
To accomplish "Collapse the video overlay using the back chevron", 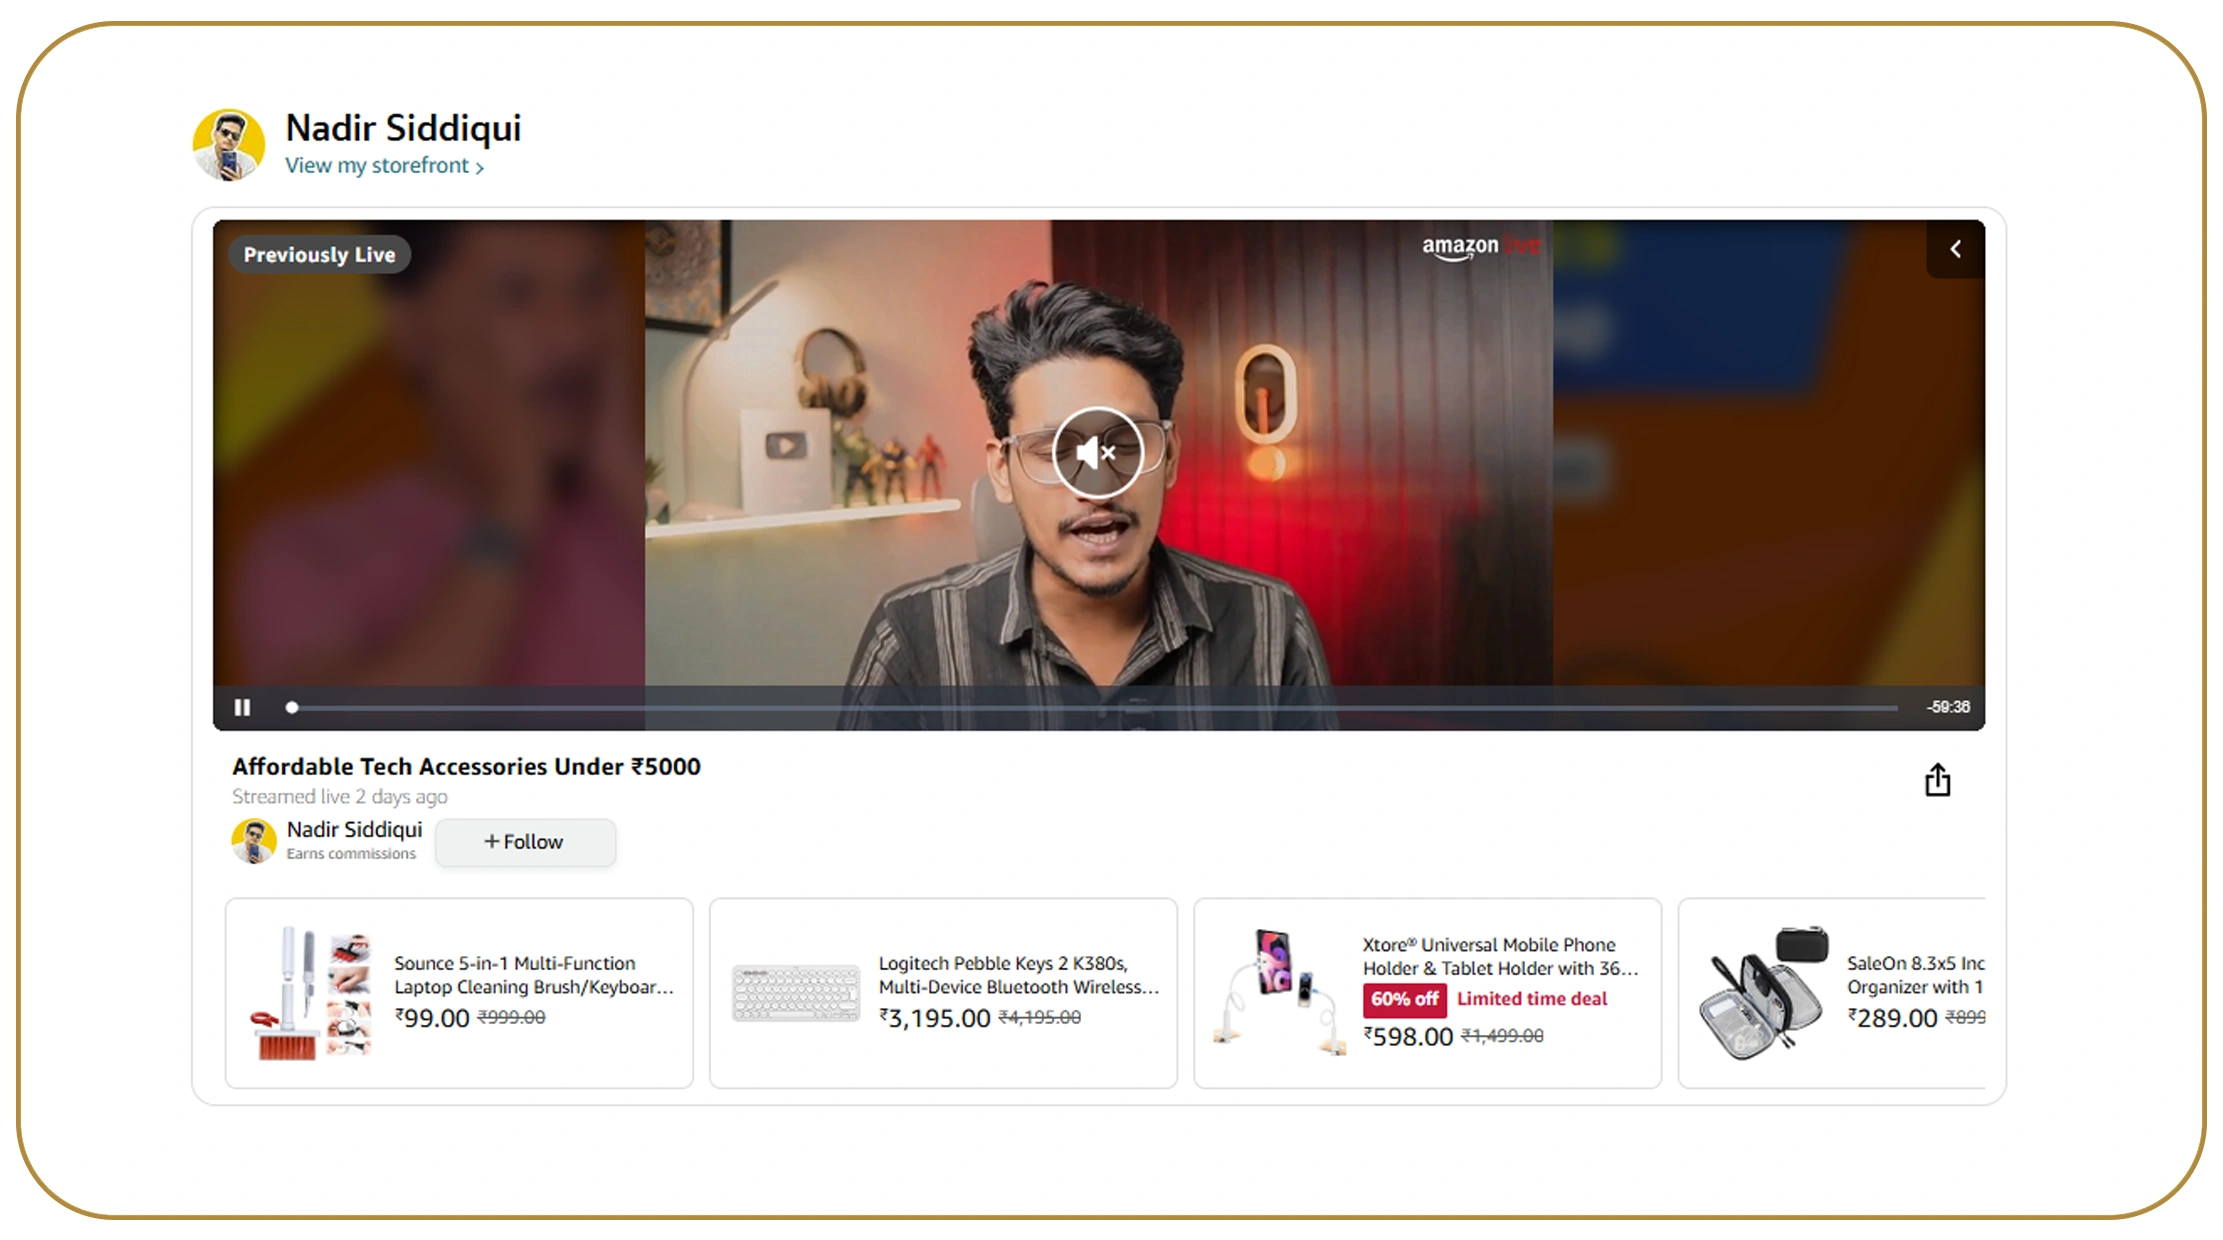I will (x=1954, y=250).
